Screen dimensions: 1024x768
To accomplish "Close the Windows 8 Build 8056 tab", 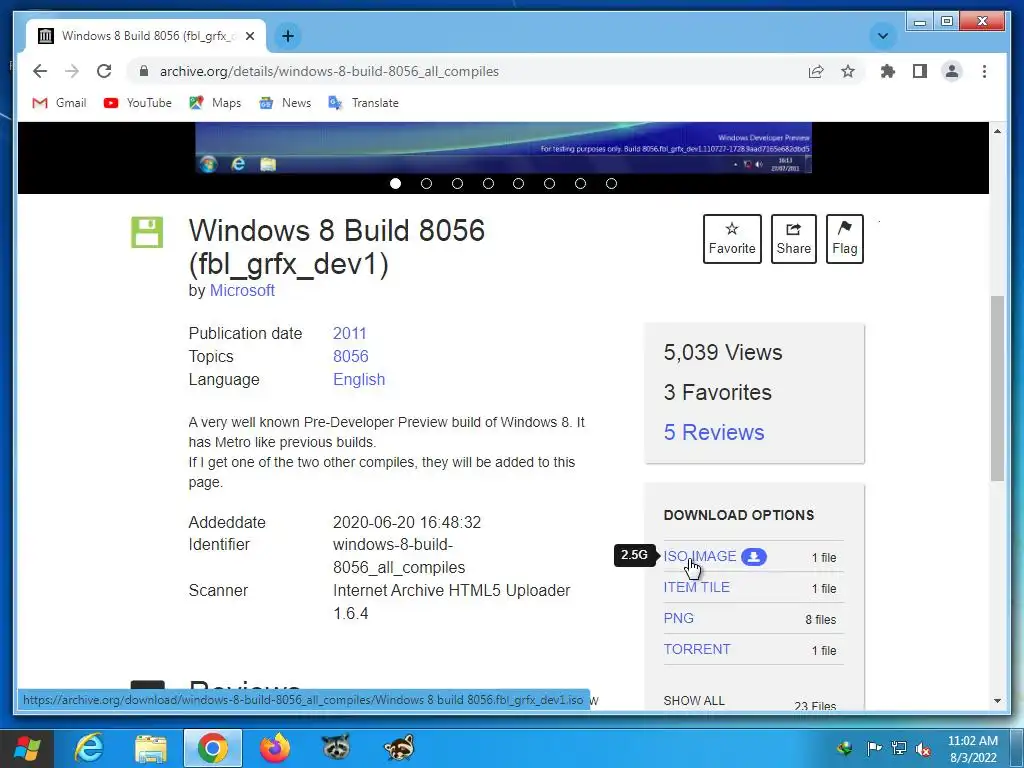I will 249,36.
